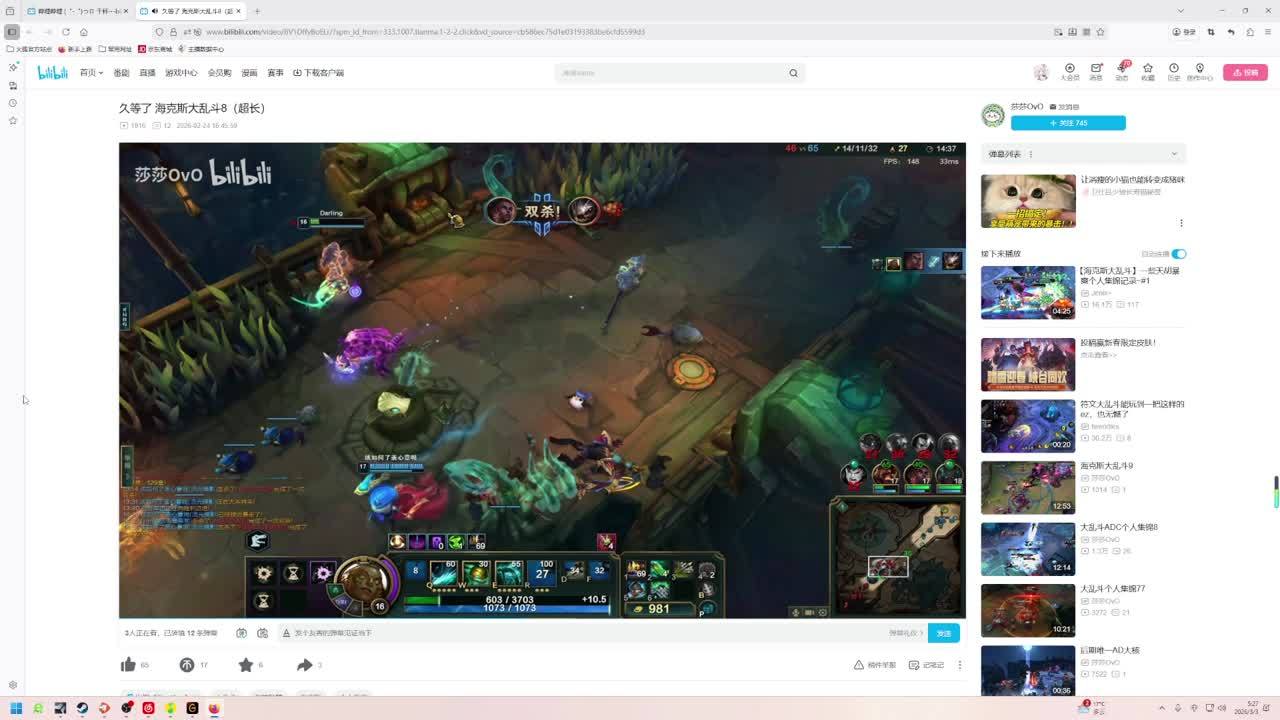The image size is (1280, 720).
Task: Toggle the 自动连播 autoplay switch
Action: tap(1179, 254)
